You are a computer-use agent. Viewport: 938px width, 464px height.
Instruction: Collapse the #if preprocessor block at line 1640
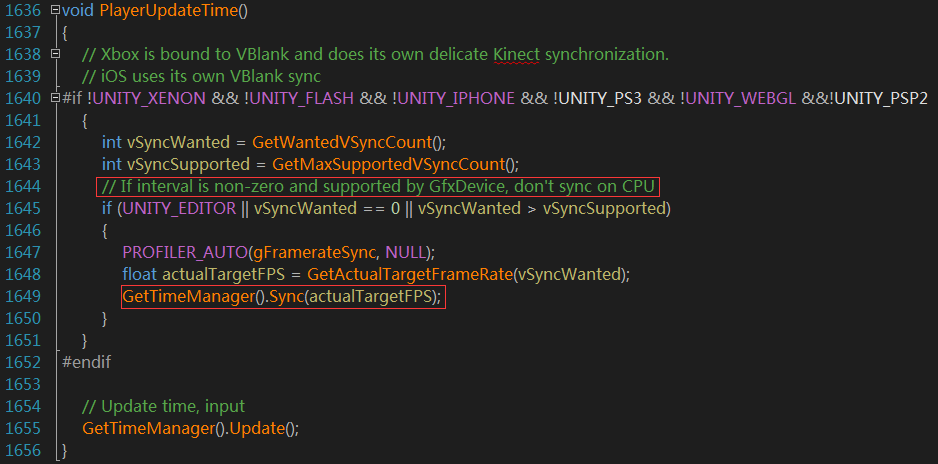pos(56,98)
